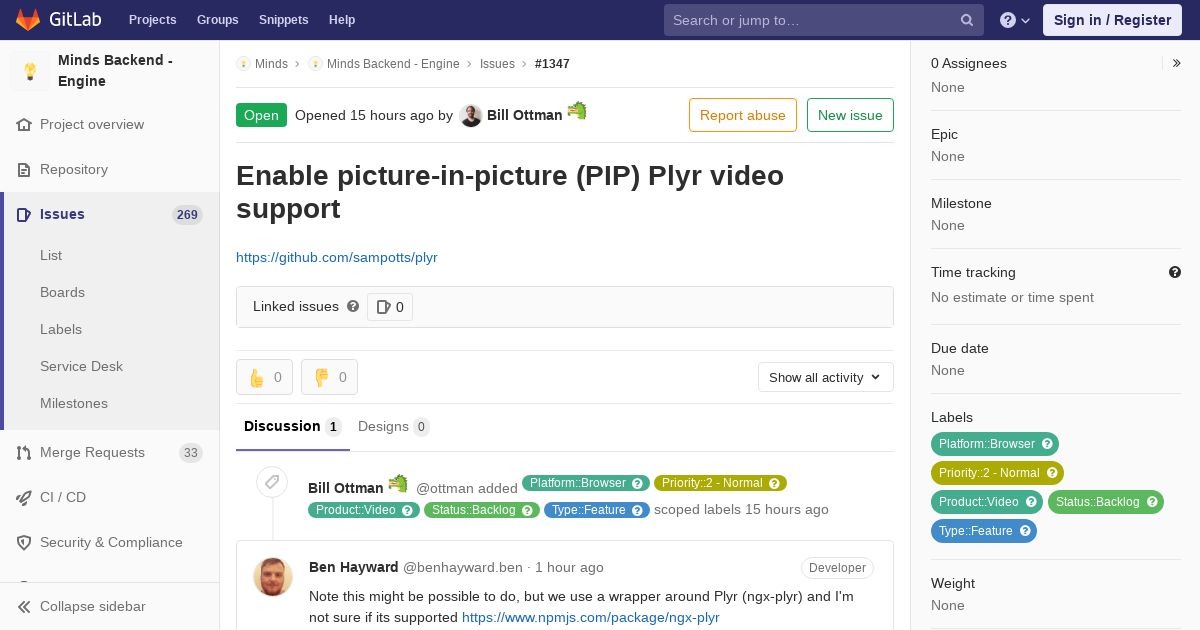
Task: Click Bill Ottman's avatar next to Opened by
Action: tap(471, 116)
